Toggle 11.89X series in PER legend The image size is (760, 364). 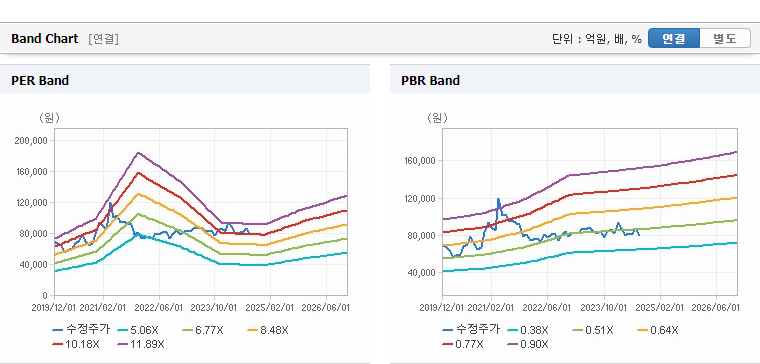(141, 344)
